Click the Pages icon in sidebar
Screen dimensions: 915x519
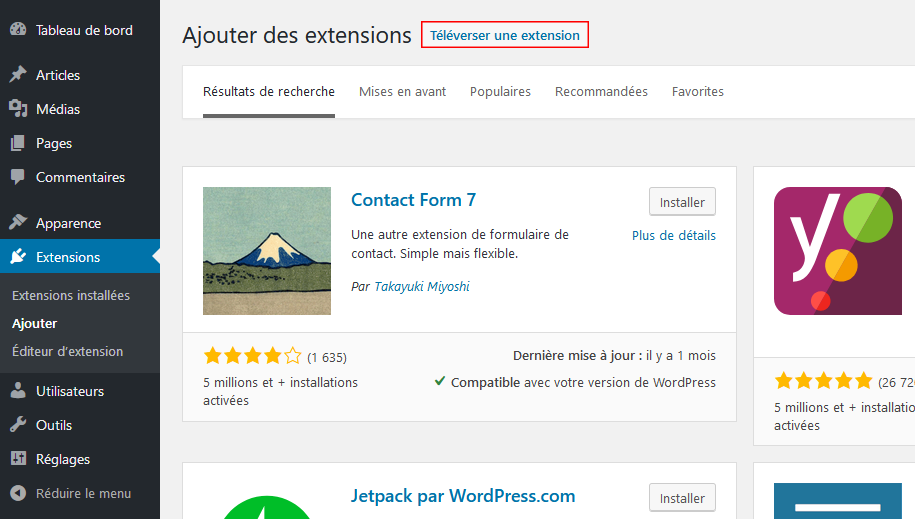pos(18,143)
